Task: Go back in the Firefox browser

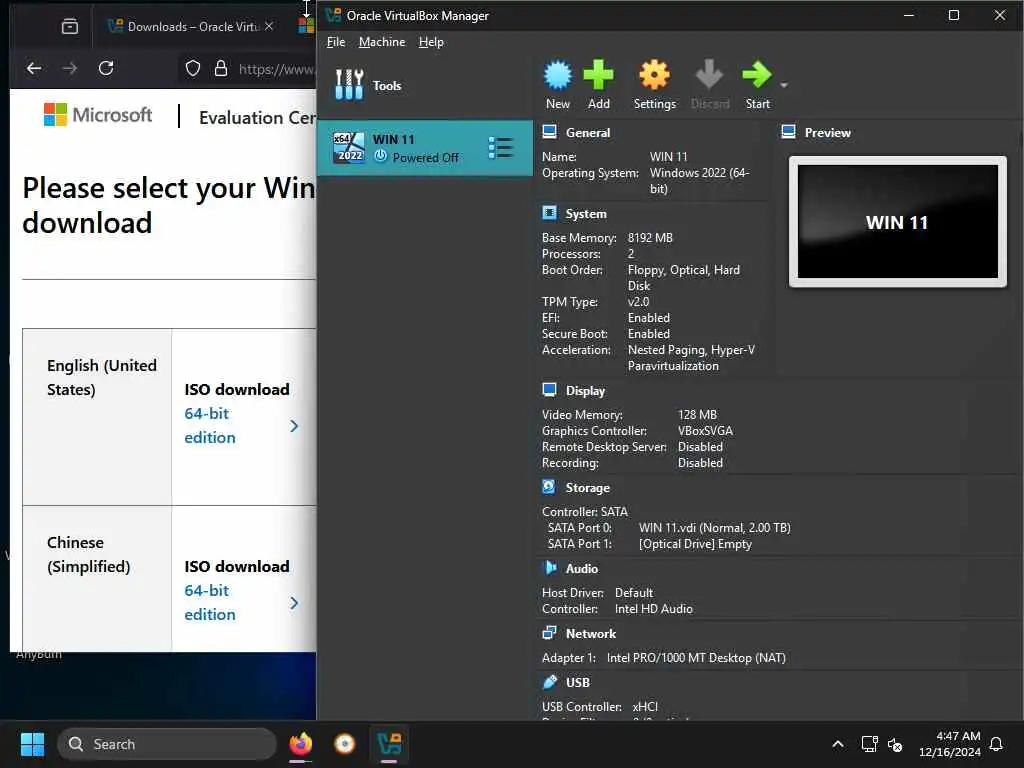Action: click(34, 68)
